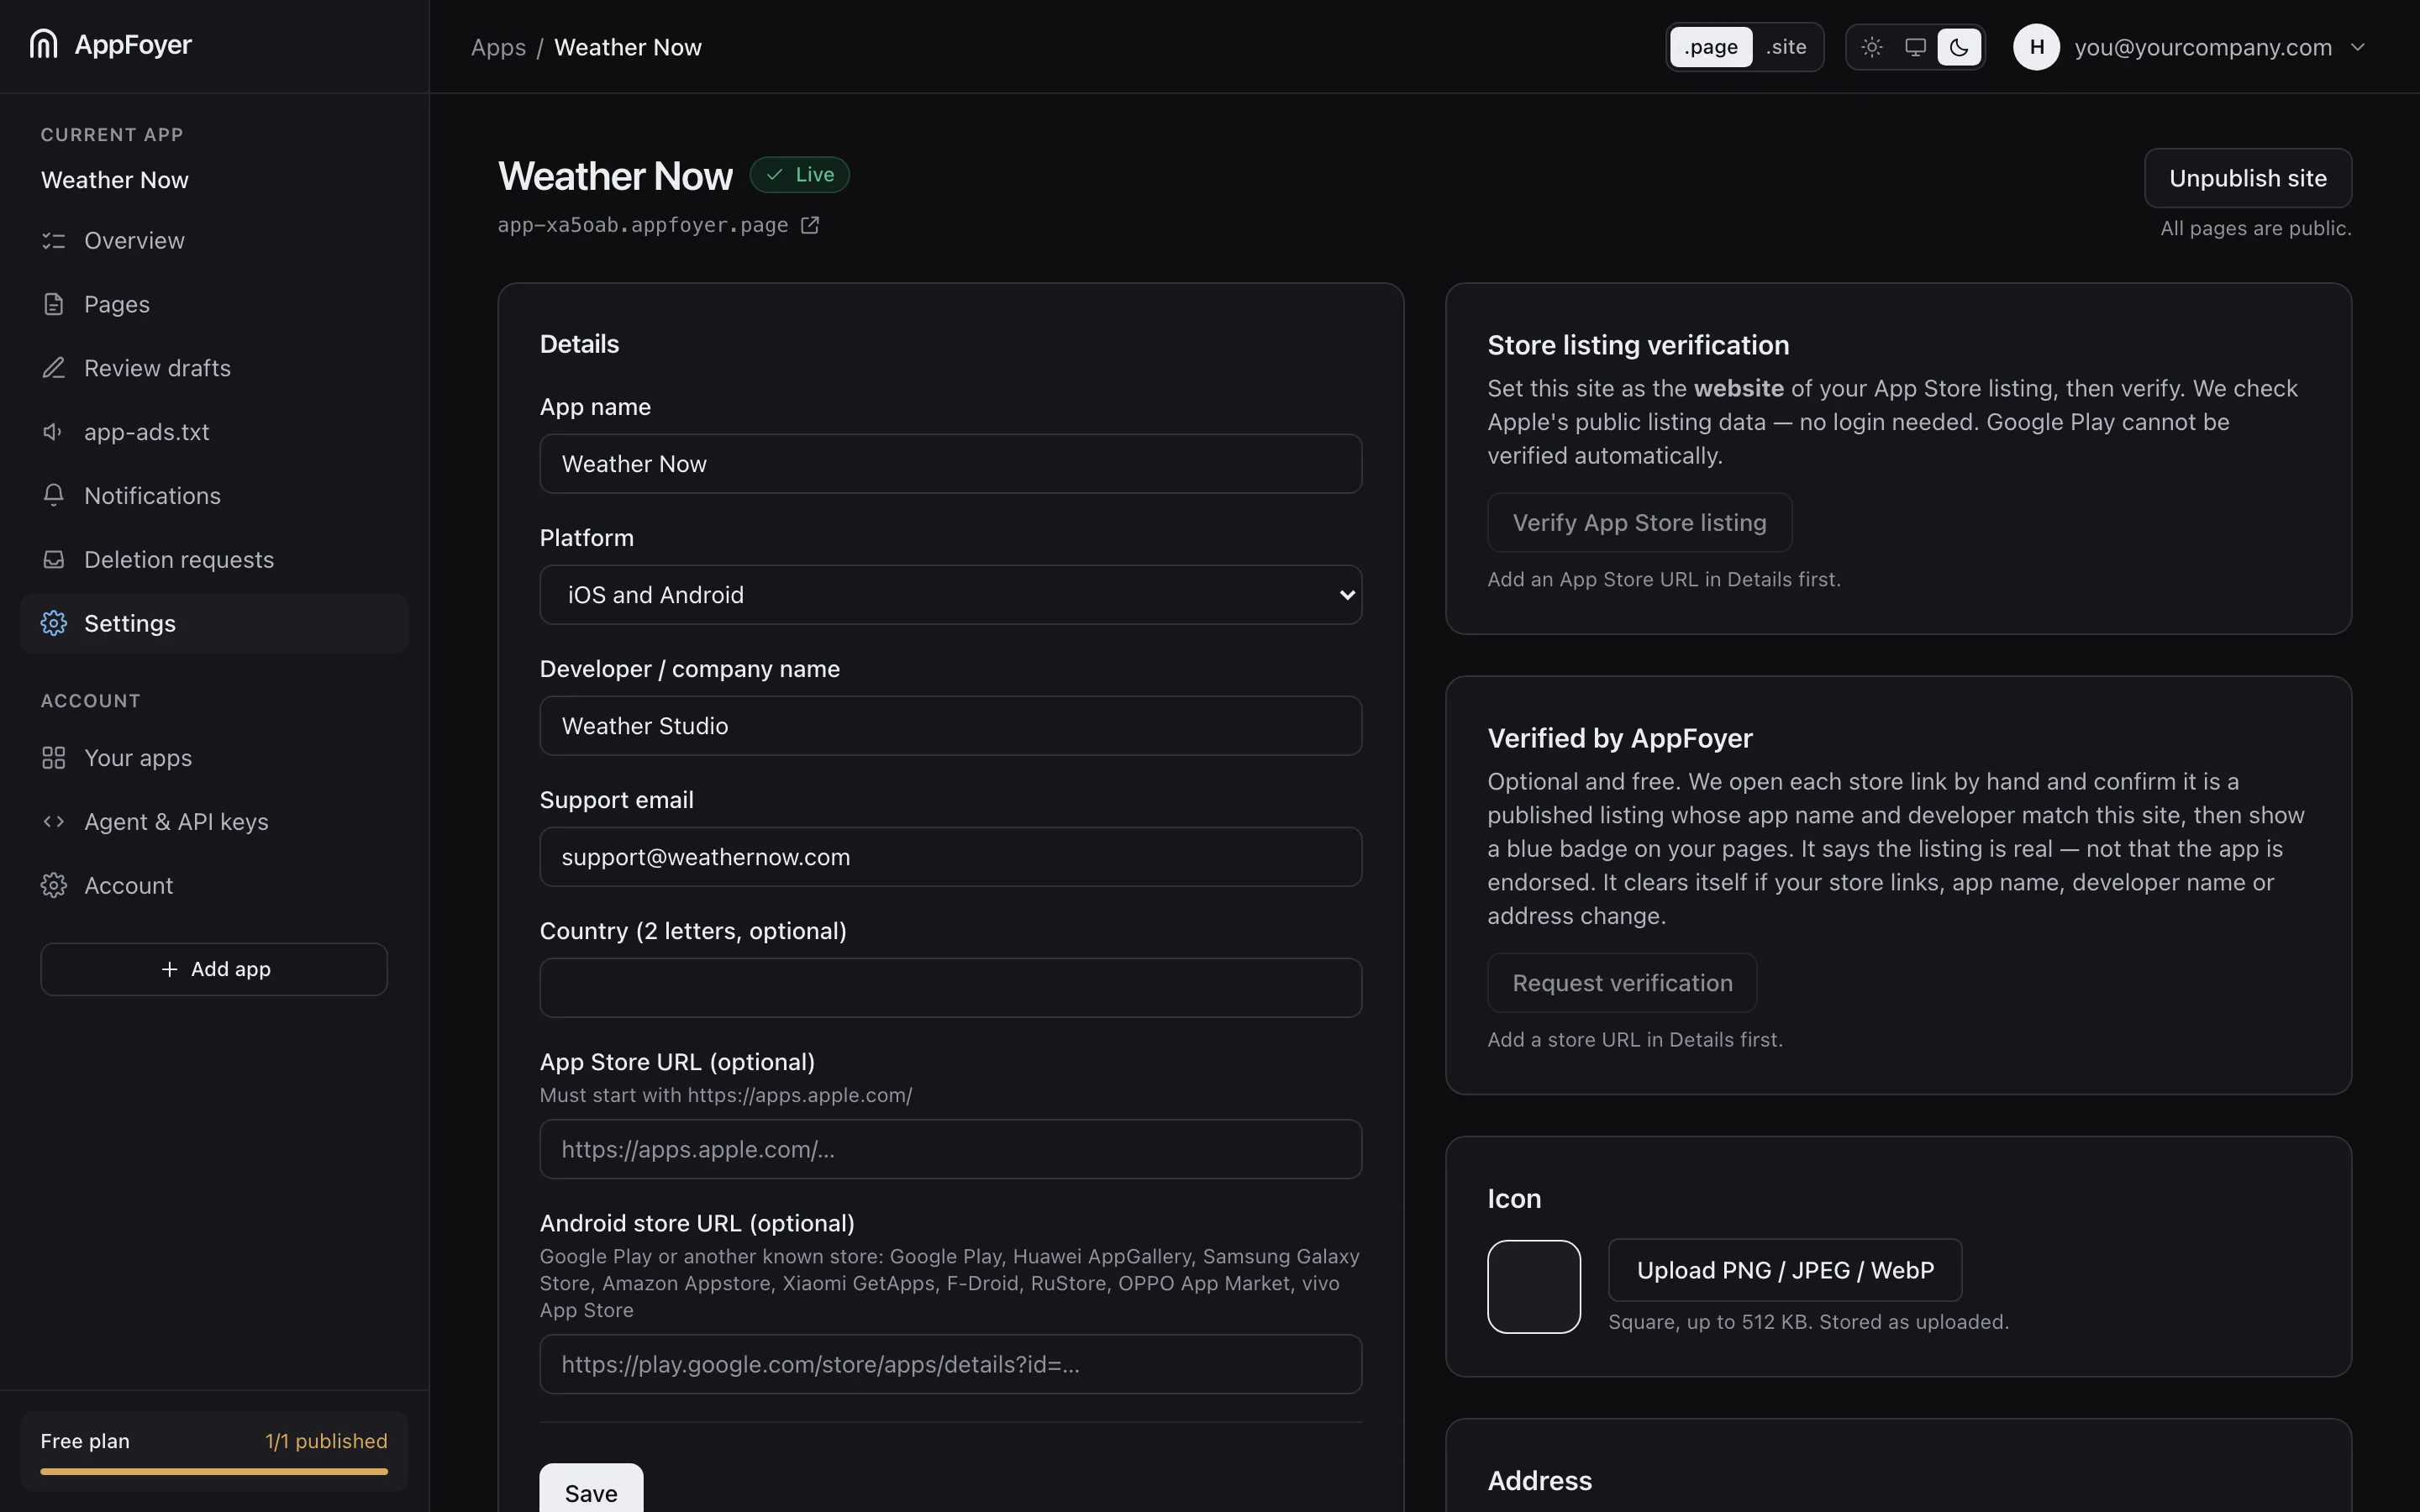Go to Pages section
The image size is (2420, 1512).
214,305
